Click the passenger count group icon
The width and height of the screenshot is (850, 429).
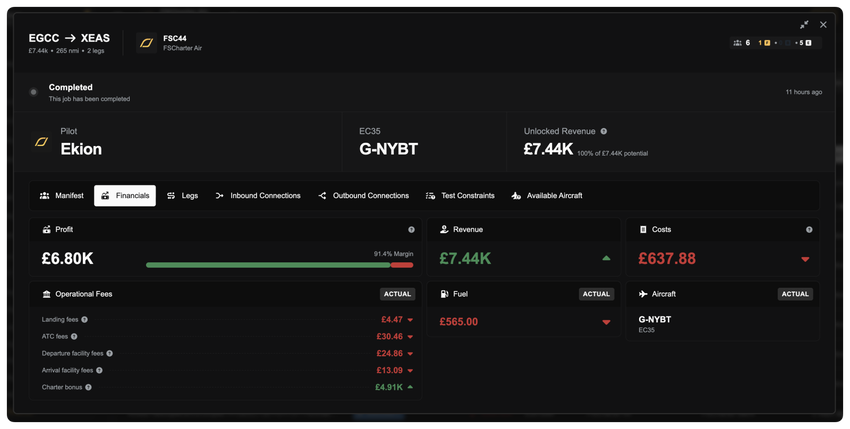point(737,43)
